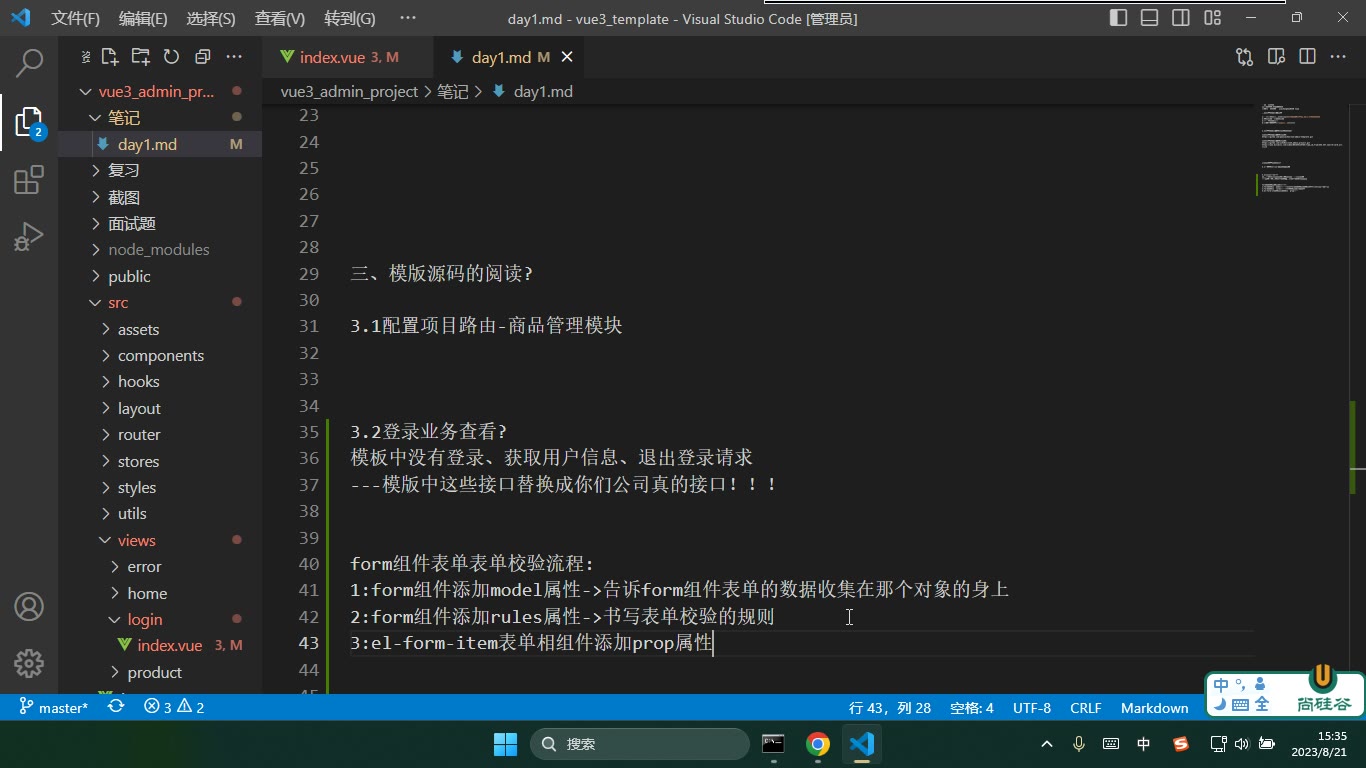Collapse all folders in explorer

(x=202, y=57)
